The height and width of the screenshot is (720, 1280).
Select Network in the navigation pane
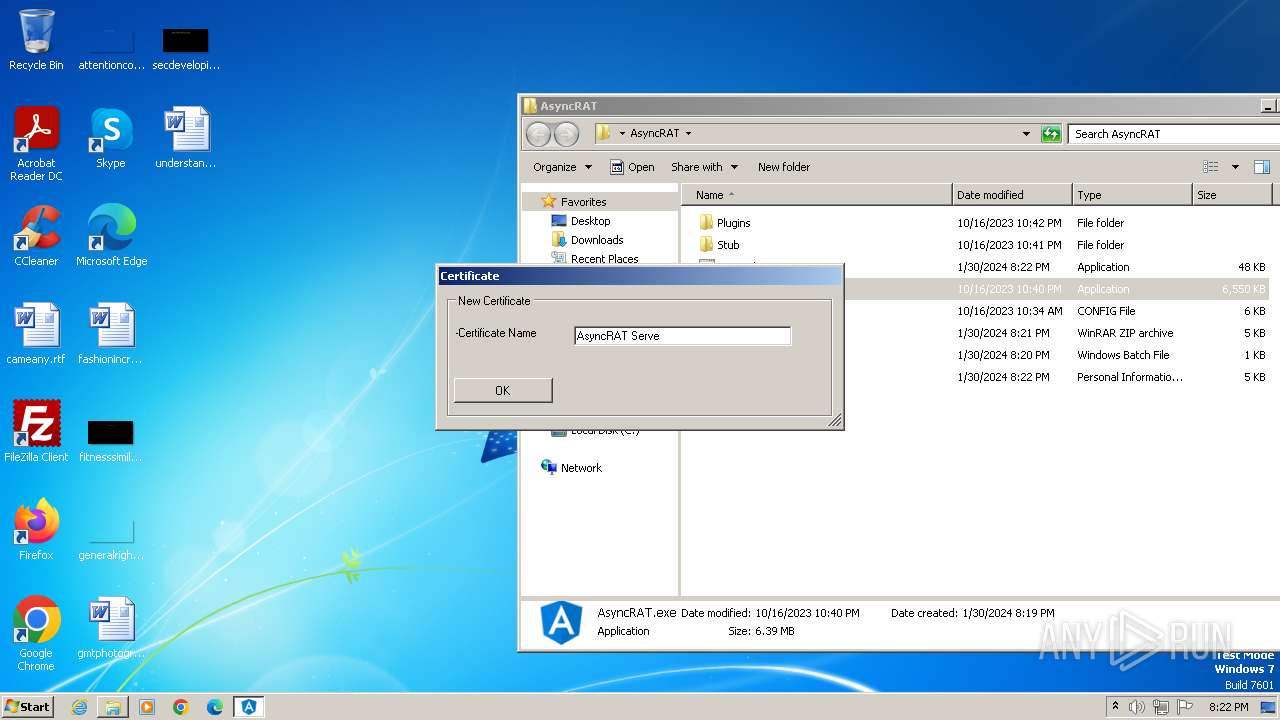(x=571, y=468)
